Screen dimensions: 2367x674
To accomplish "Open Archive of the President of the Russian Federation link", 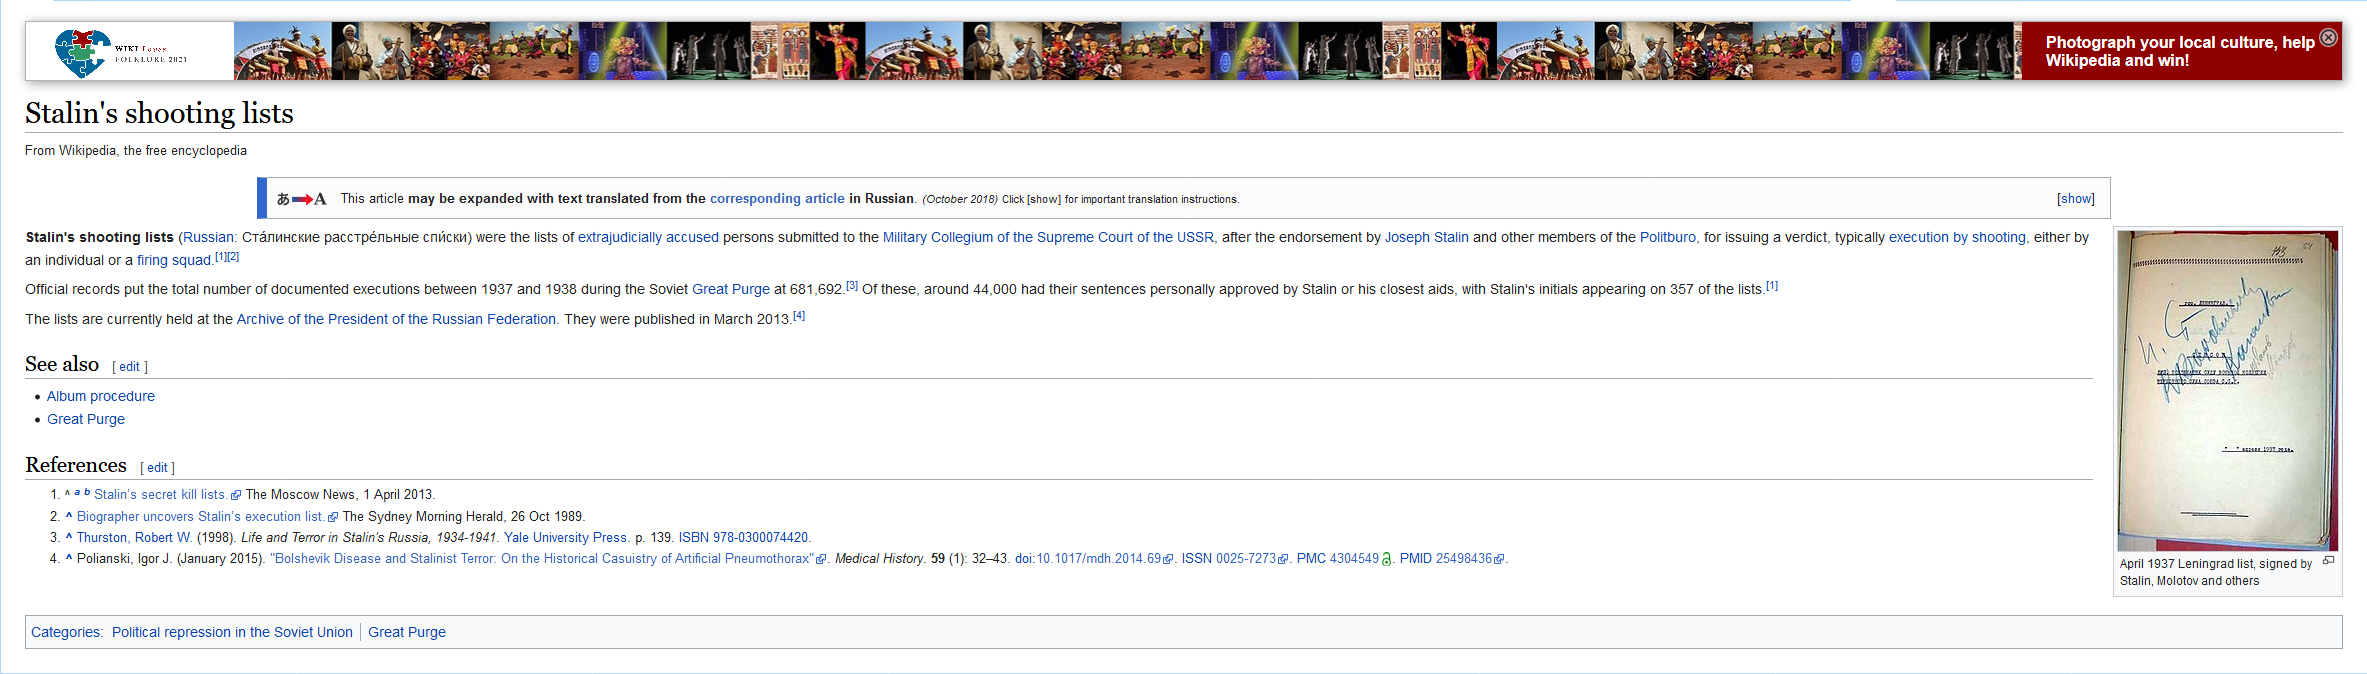I will 396,320.
